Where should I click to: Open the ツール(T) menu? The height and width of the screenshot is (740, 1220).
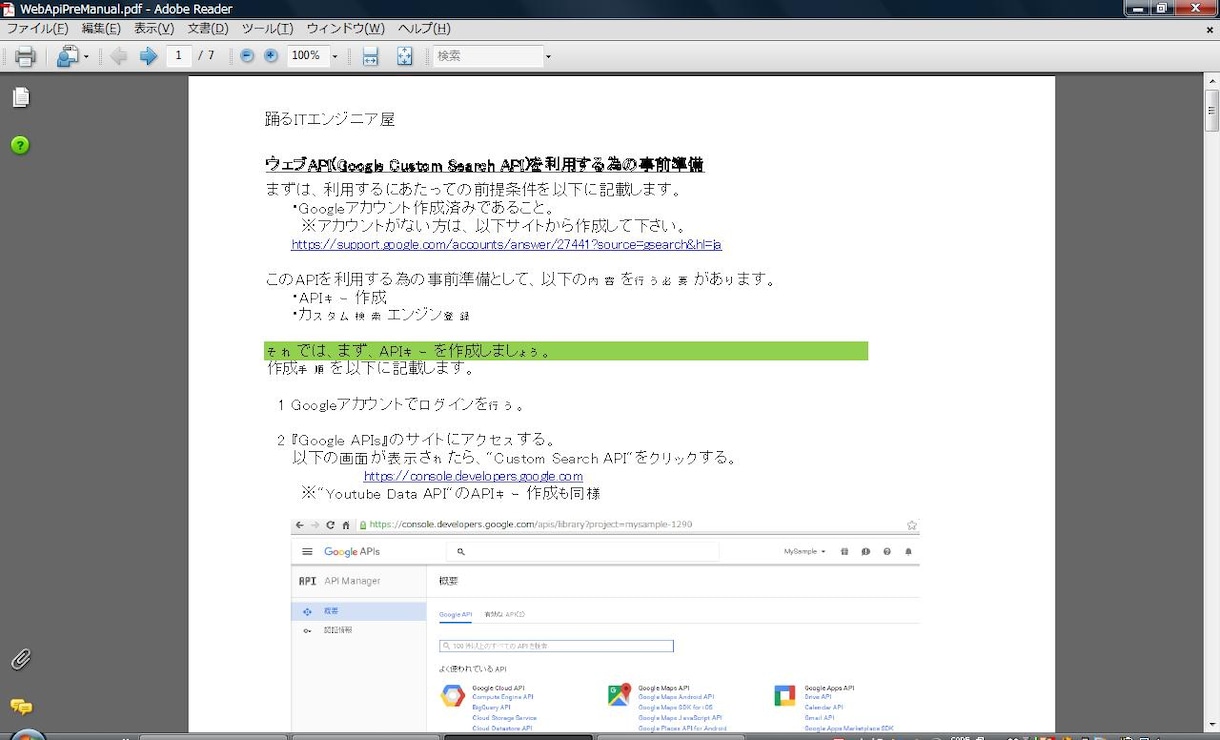[268, 29]
